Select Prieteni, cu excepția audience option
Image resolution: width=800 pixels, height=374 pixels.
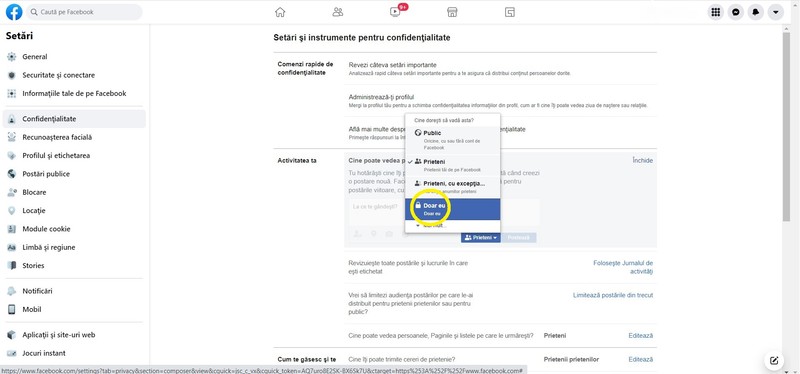click(453, 187)
